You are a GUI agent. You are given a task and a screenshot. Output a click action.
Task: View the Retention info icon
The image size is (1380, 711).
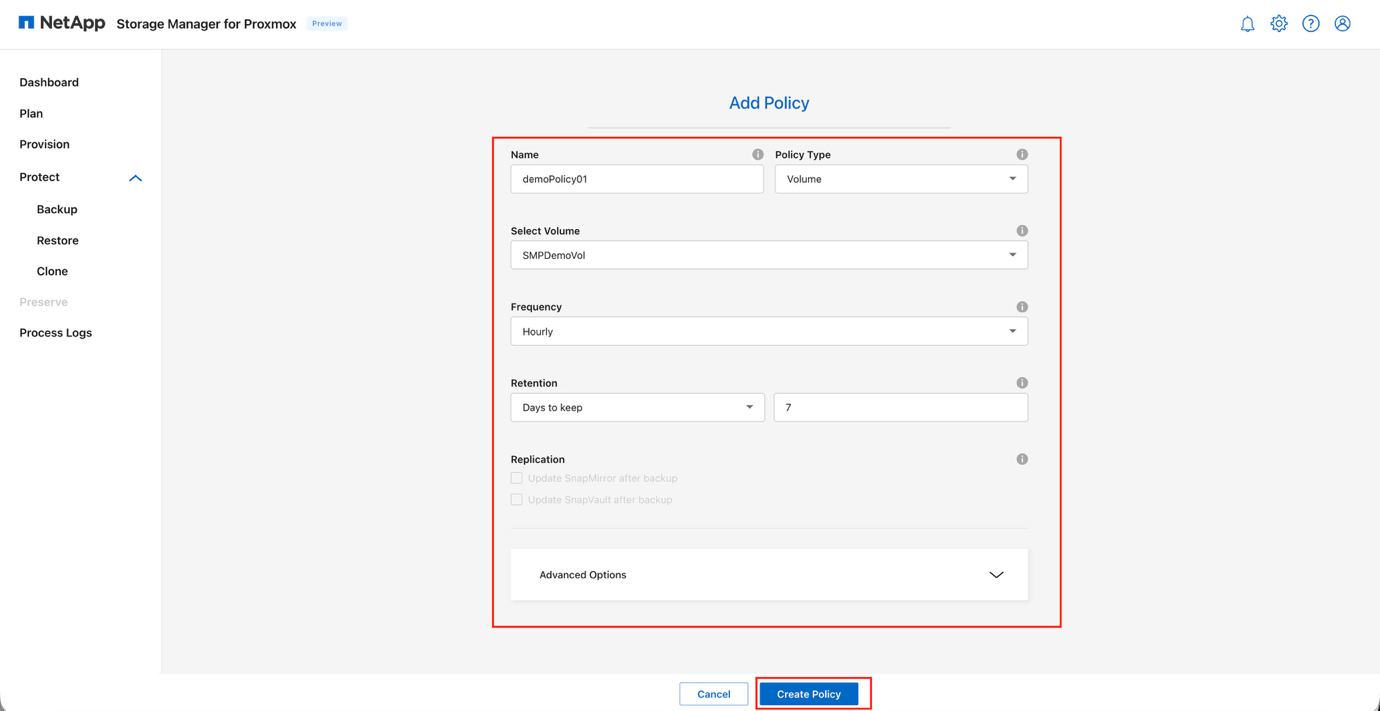pyautogui.click(x=1022, y=382)
